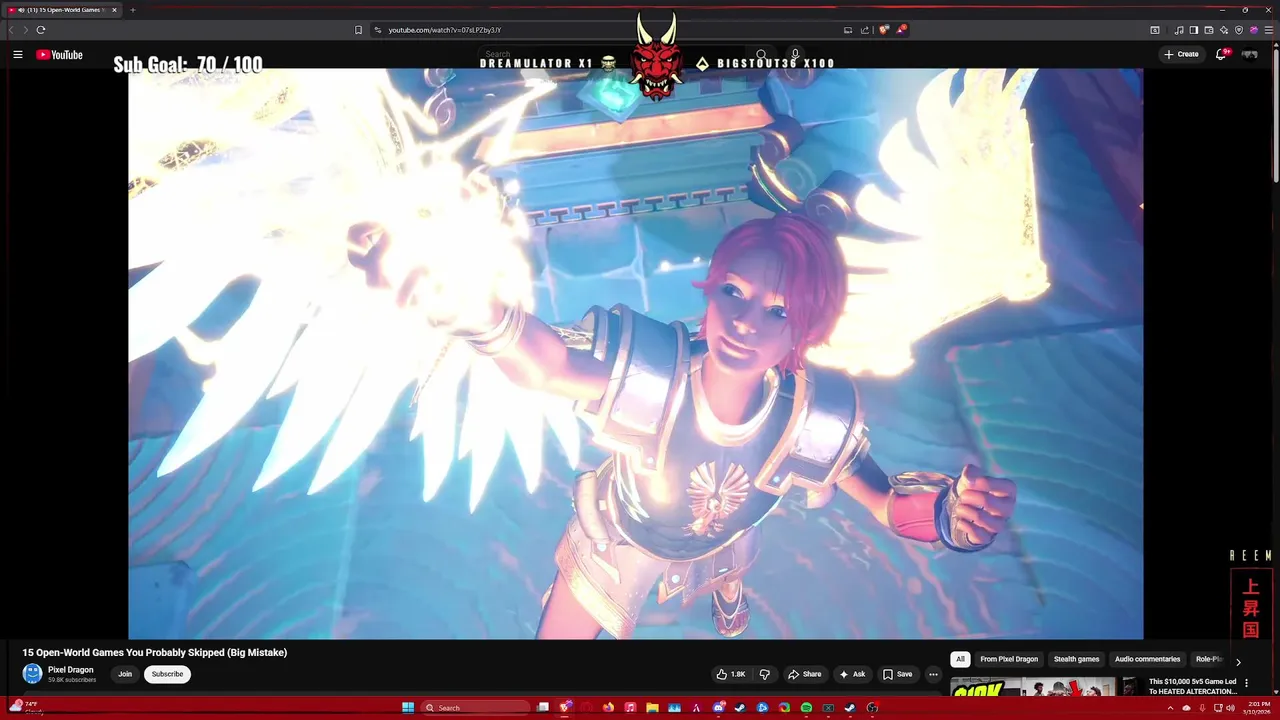Bookmark this page via the bookmark icon
The image size is (1280, 720).
359,30
